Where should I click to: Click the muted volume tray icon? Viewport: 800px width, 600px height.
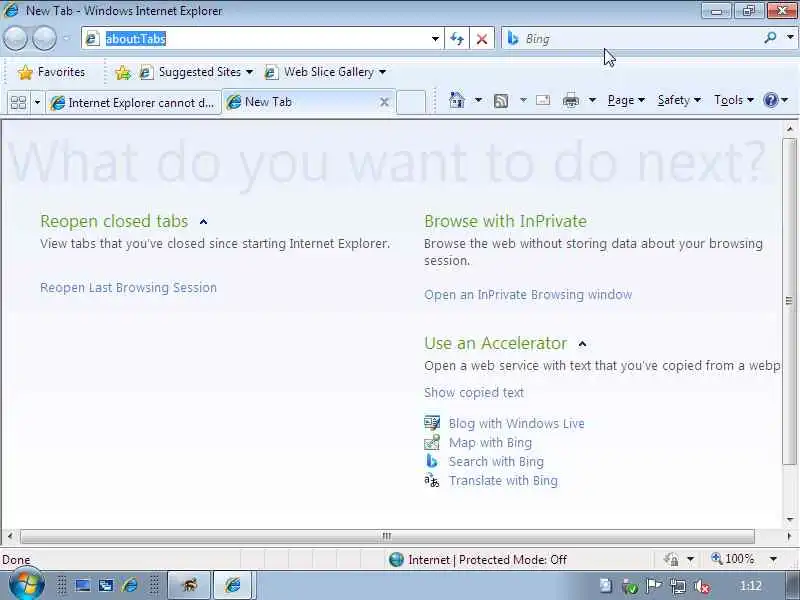[702, 587]
